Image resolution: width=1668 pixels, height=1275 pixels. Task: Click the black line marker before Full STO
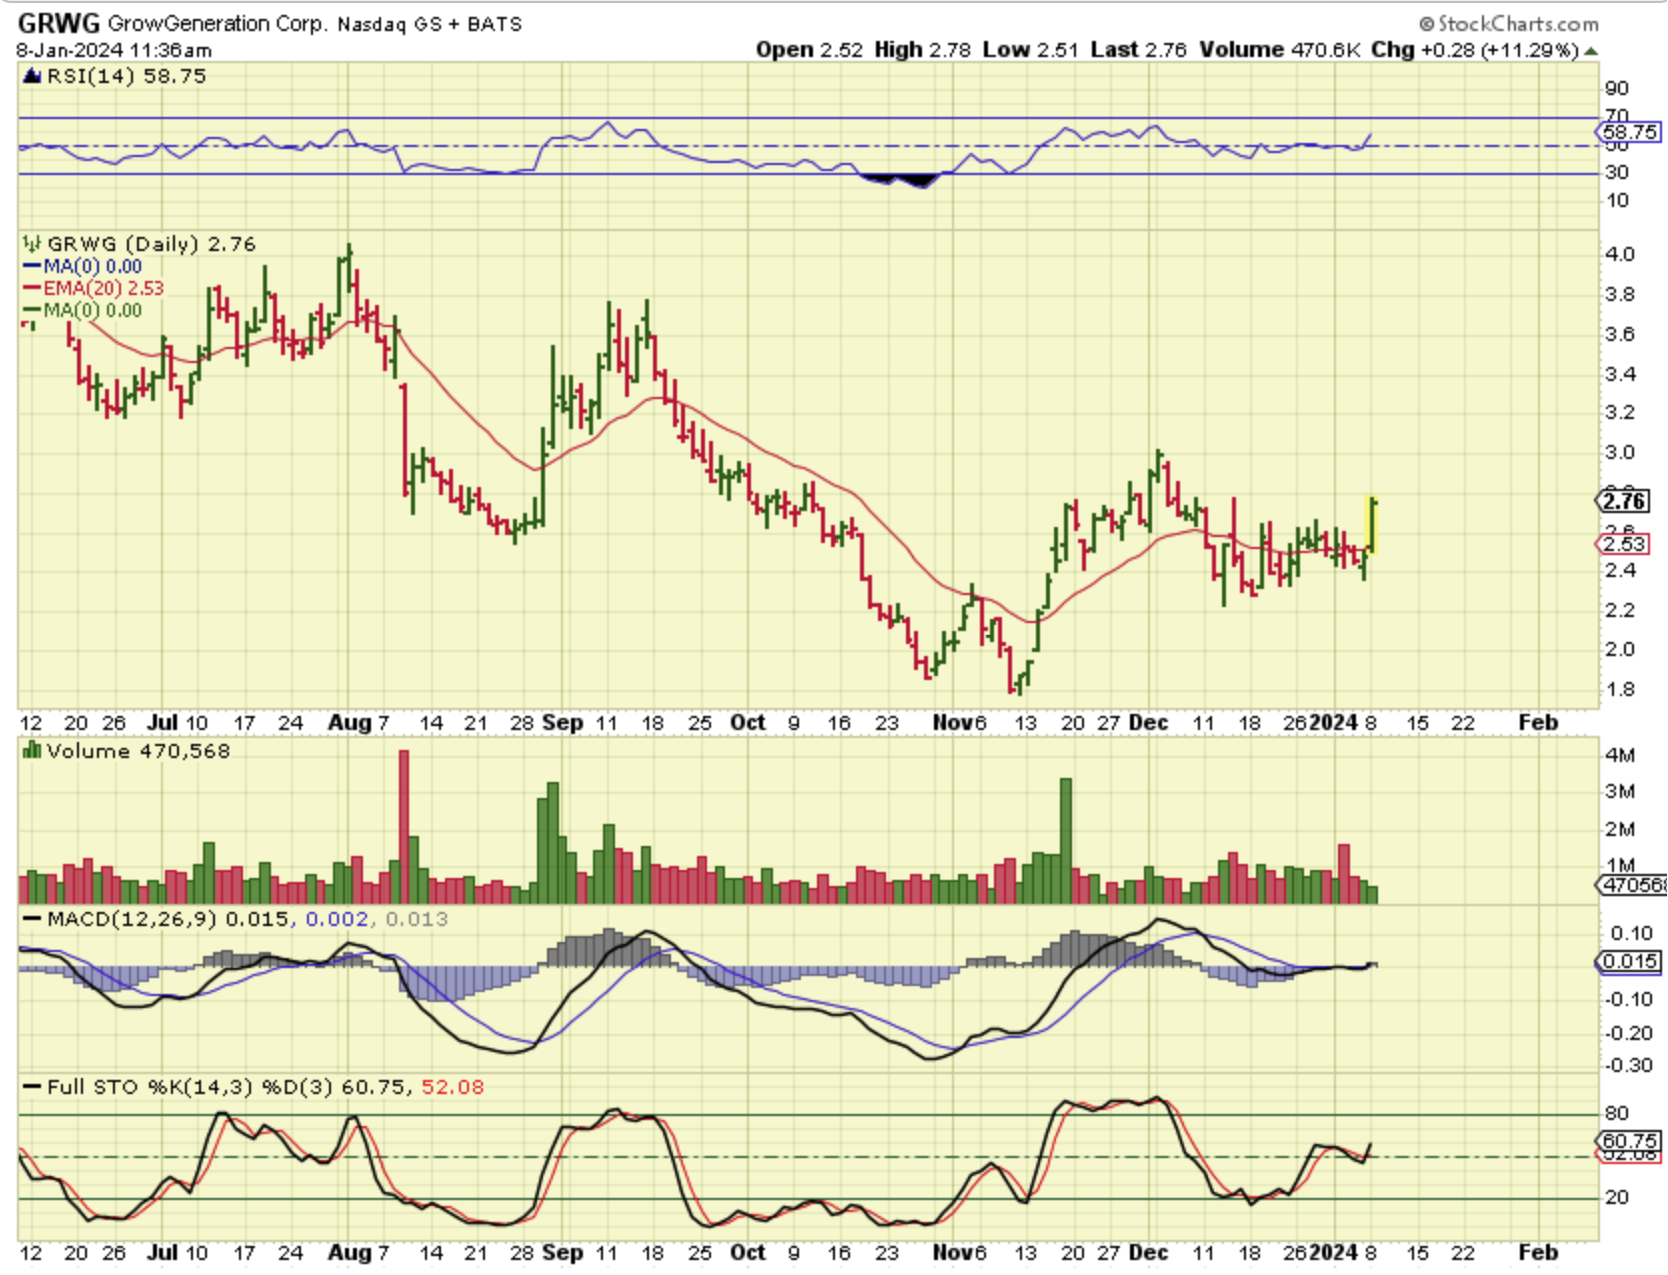(32, 1087)
